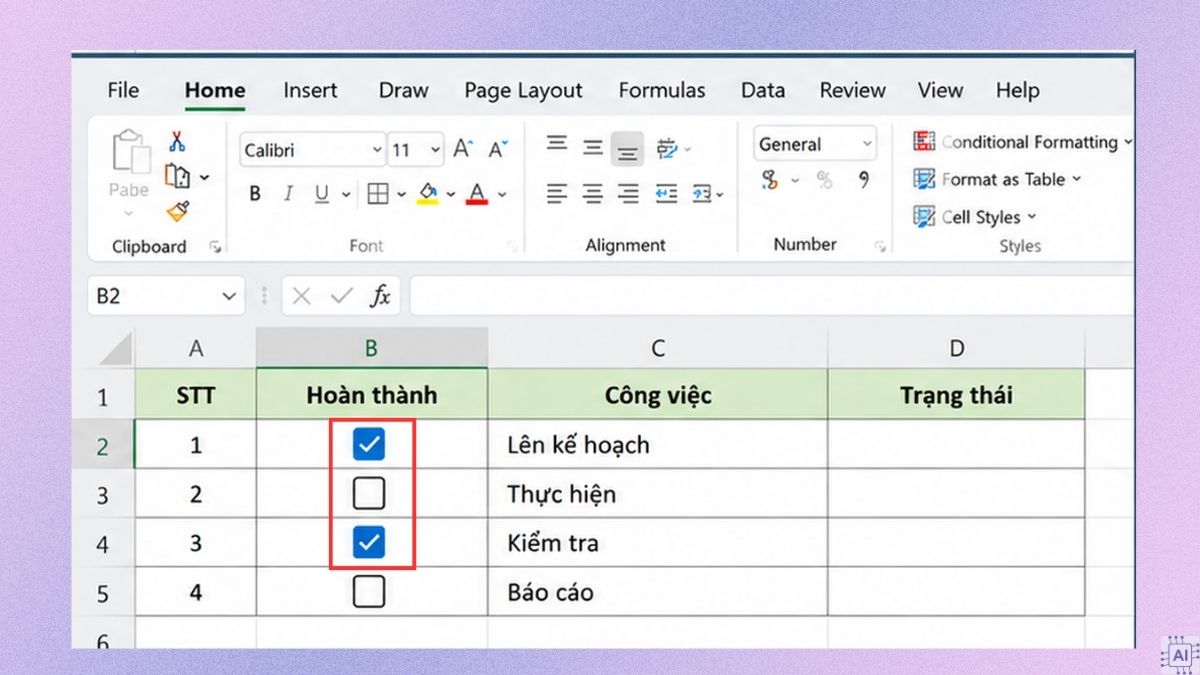
Task: Uncheck the Kiểm tra checkbox
Action: click(x=369, y=543)
